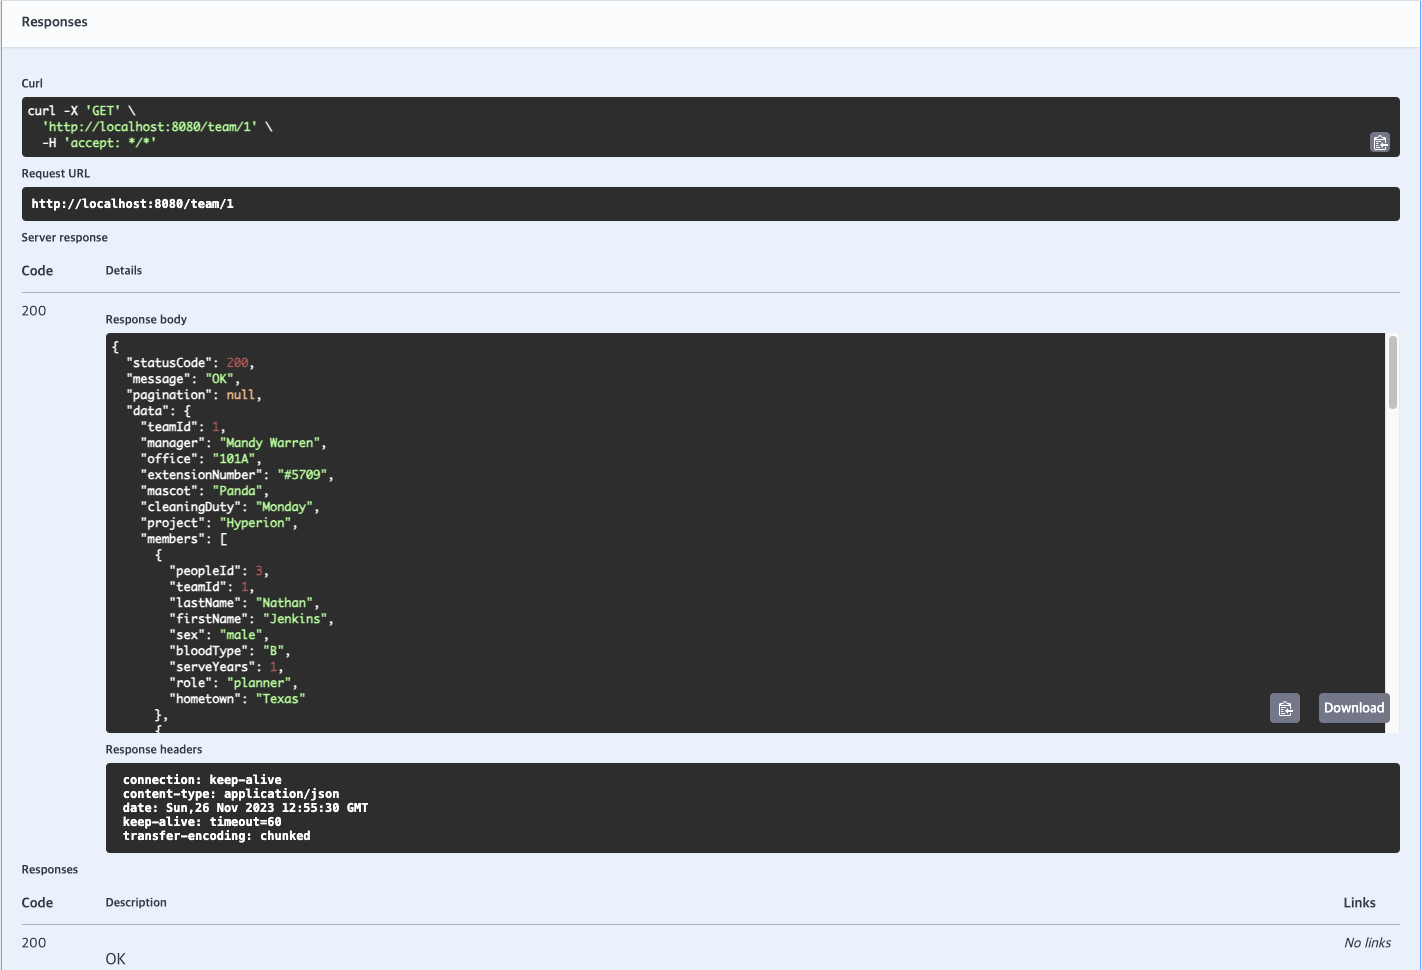
Task: Copy the curl command to clipboard
Action: pos(1380,142)
